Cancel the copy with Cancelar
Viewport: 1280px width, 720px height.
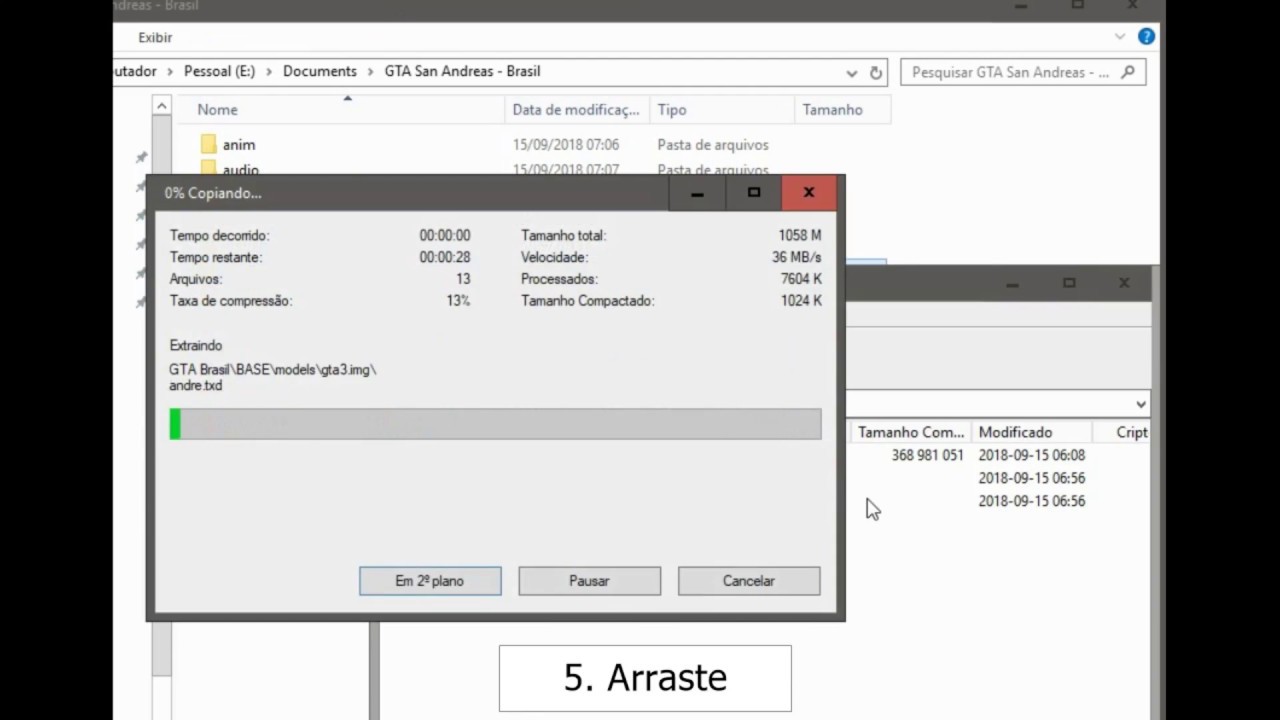click(749, 581)
